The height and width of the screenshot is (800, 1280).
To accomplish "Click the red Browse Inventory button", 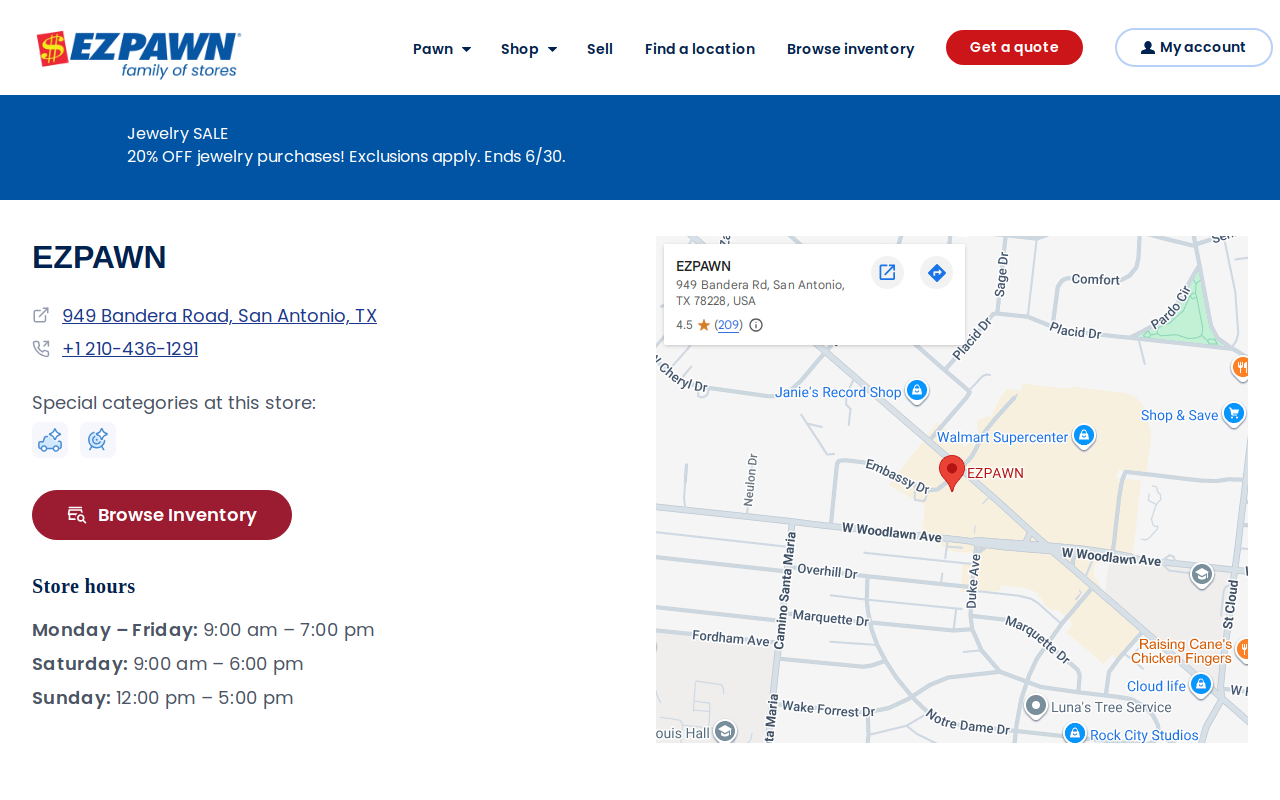I will pos(162,515).
